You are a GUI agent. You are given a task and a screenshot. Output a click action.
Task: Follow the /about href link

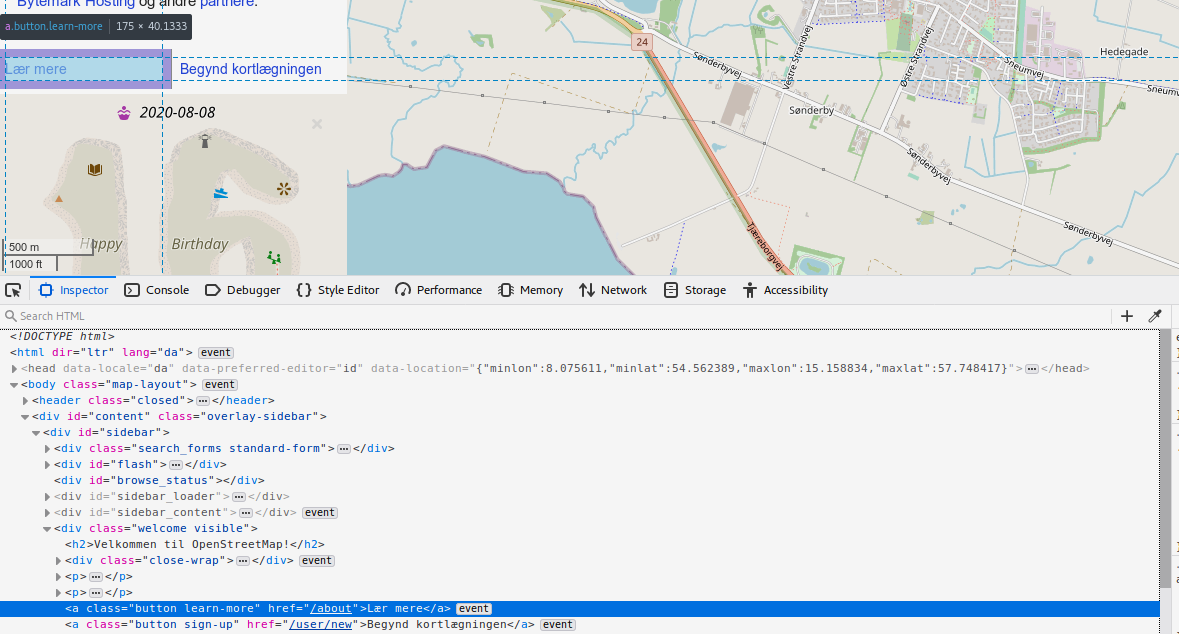pos(331,609)
